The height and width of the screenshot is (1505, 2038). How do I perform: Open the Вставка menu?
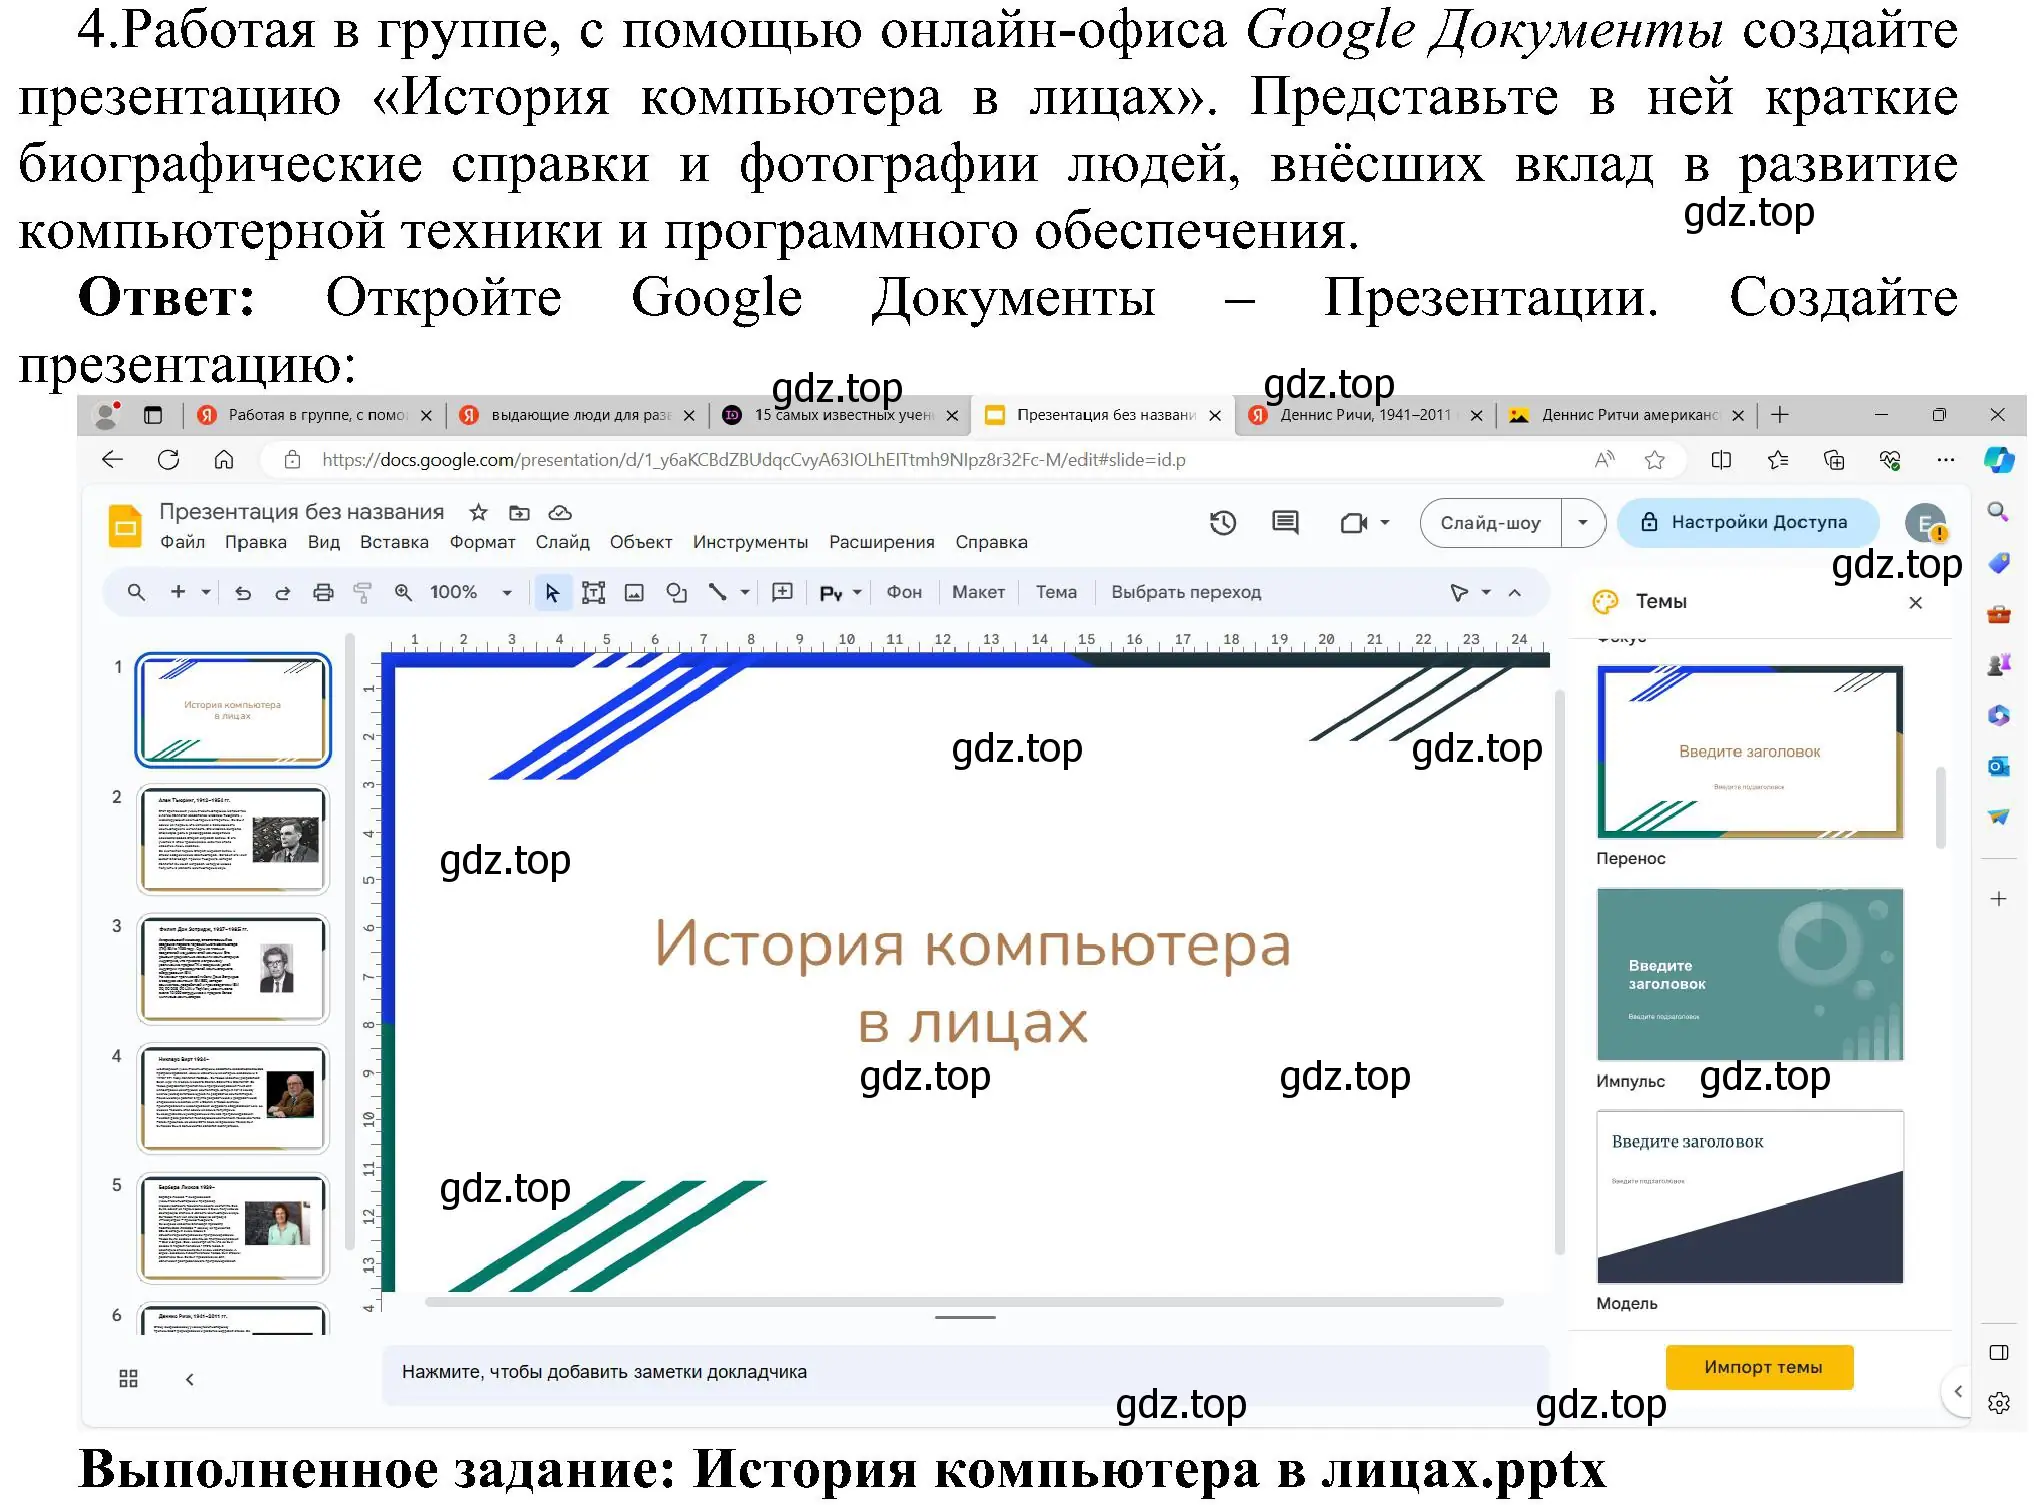click(x=394, y=542)
